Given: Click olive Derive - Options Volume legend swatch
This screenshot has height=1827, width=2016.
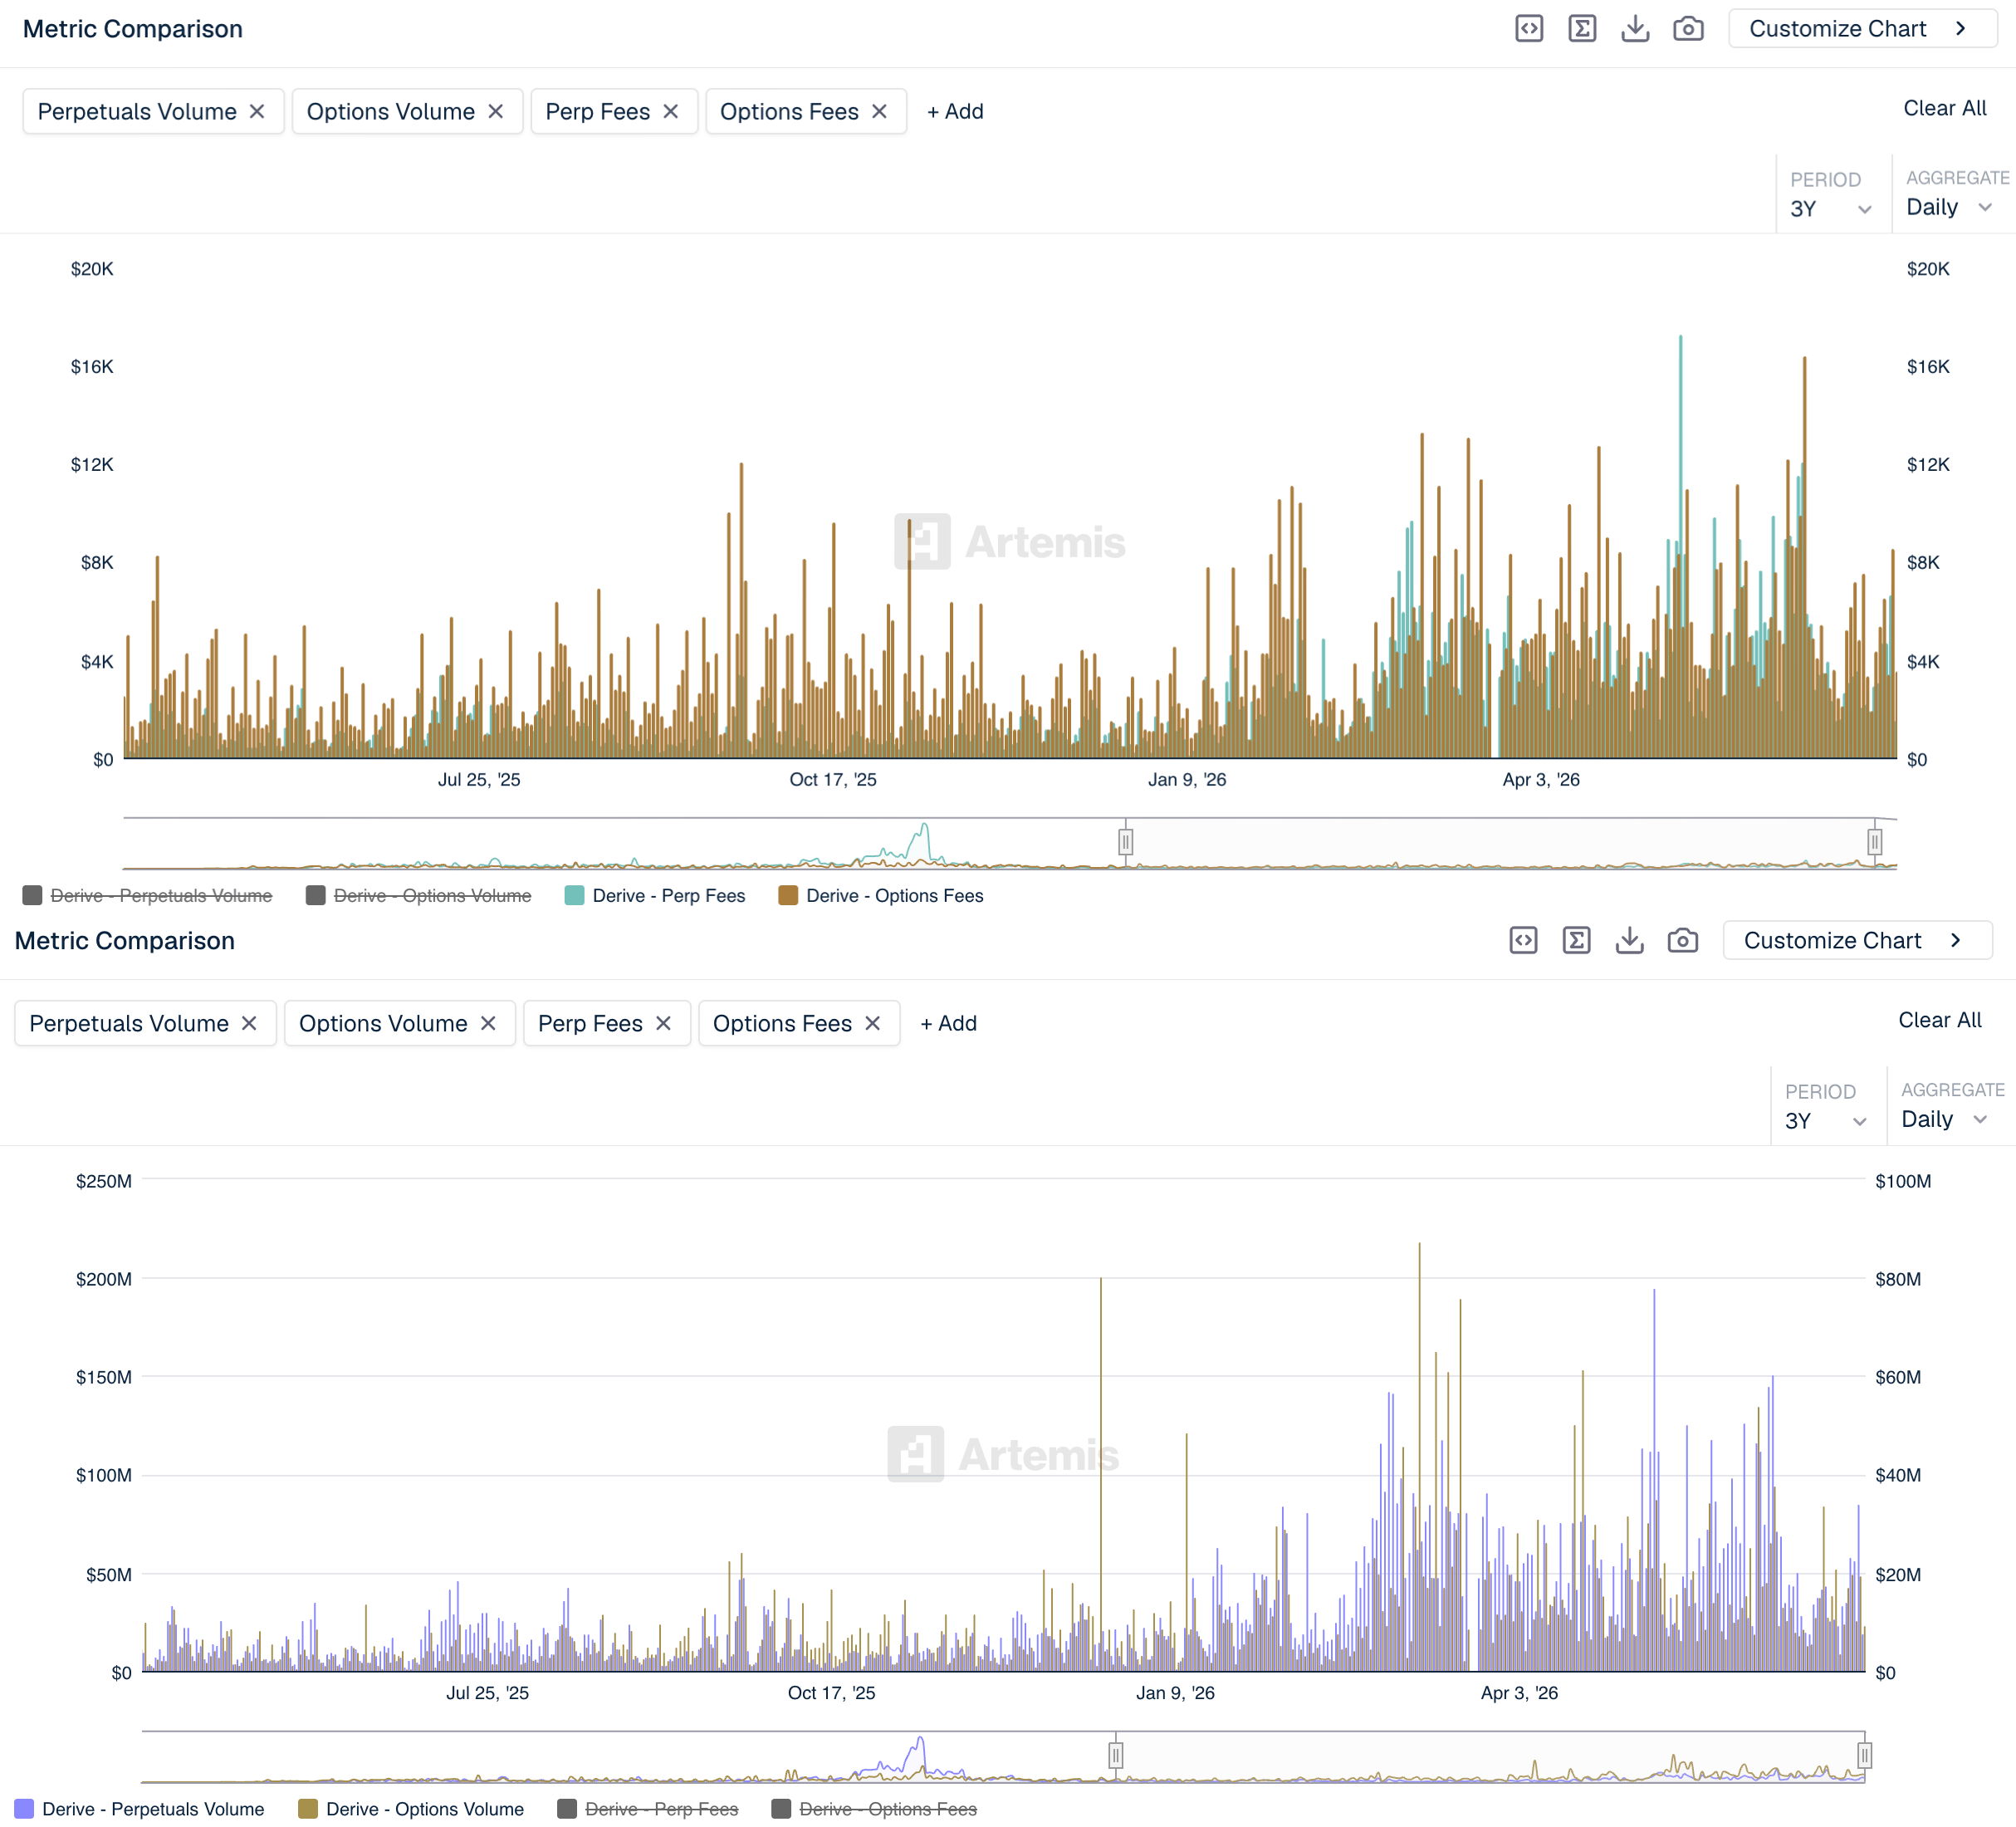Looking at the screenshot, I should tap(308, 1809).
